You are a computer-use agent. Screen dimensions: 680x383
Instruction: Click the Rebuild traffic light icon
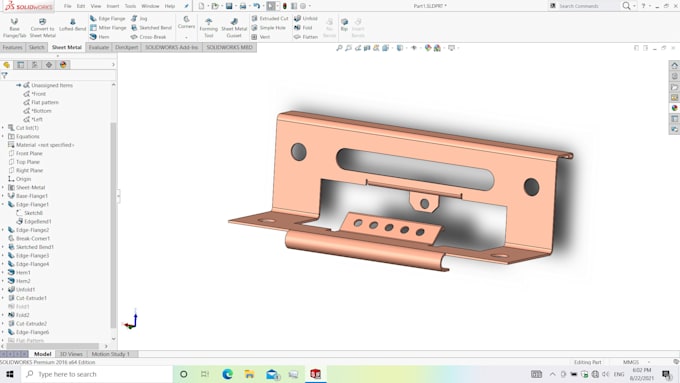284,6
